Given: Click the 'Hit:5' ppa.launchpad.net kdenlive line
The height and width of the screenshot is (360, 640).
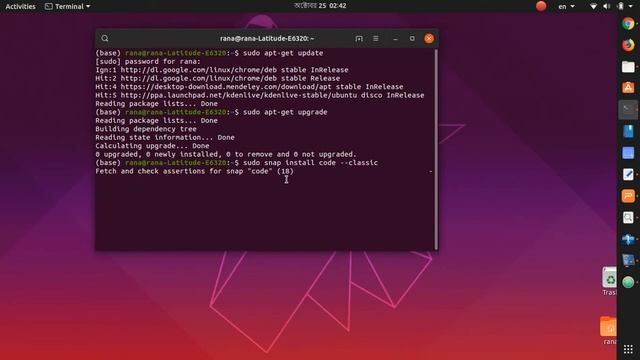Looking at the screenshot, I should [x=260, y=95].
